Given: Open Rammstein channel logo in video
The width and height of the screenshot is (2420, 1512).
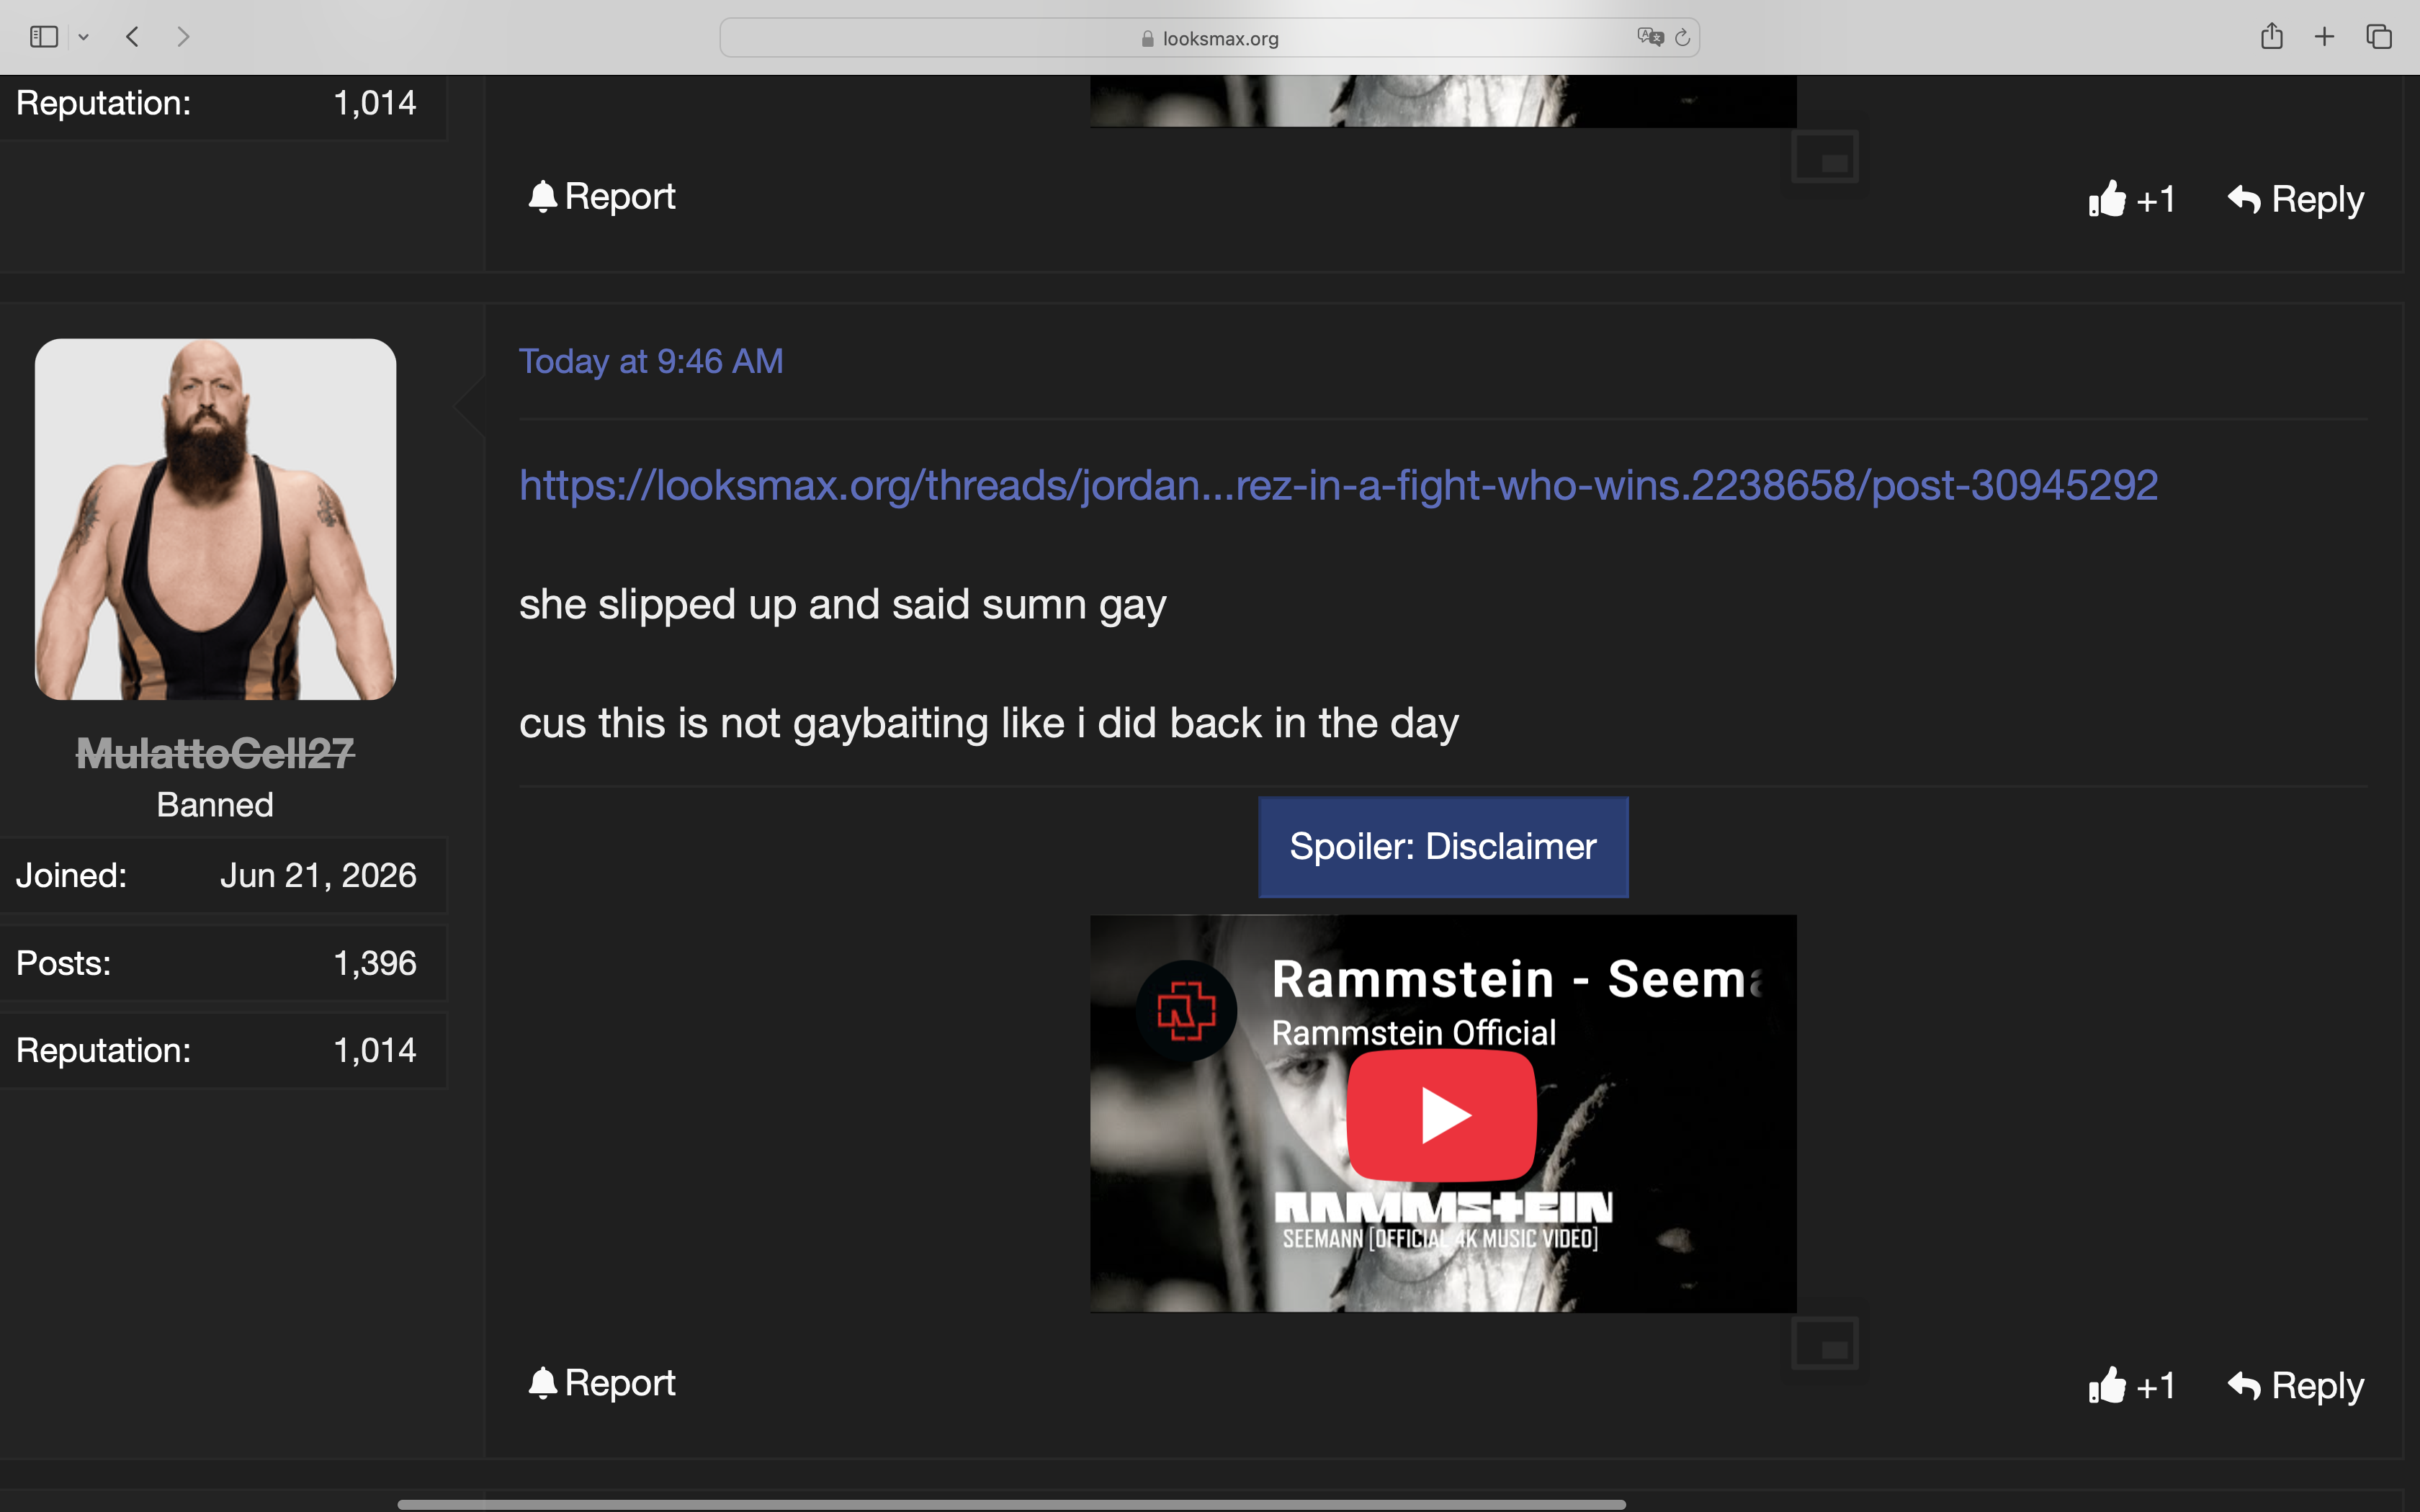Looking at the screenshot, I should pyautogui.click(x=1186, y=1011).
